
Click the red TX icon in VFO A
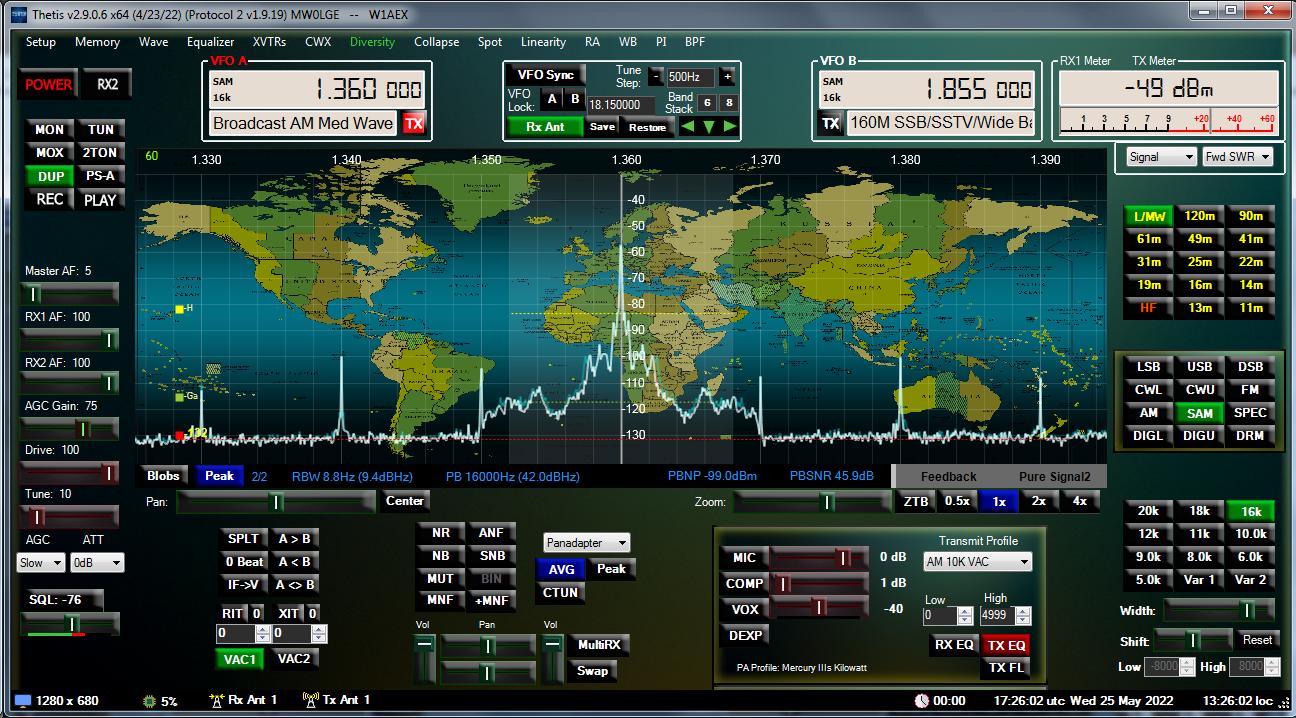[x=413, y=124]
